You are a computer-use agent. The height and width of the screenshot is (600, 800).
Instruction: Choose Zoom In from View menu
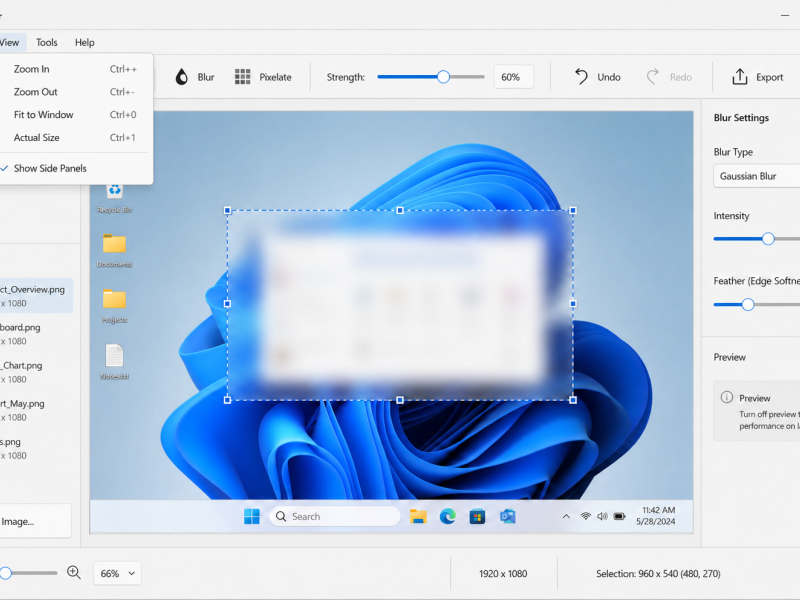(x=74, y=69)
